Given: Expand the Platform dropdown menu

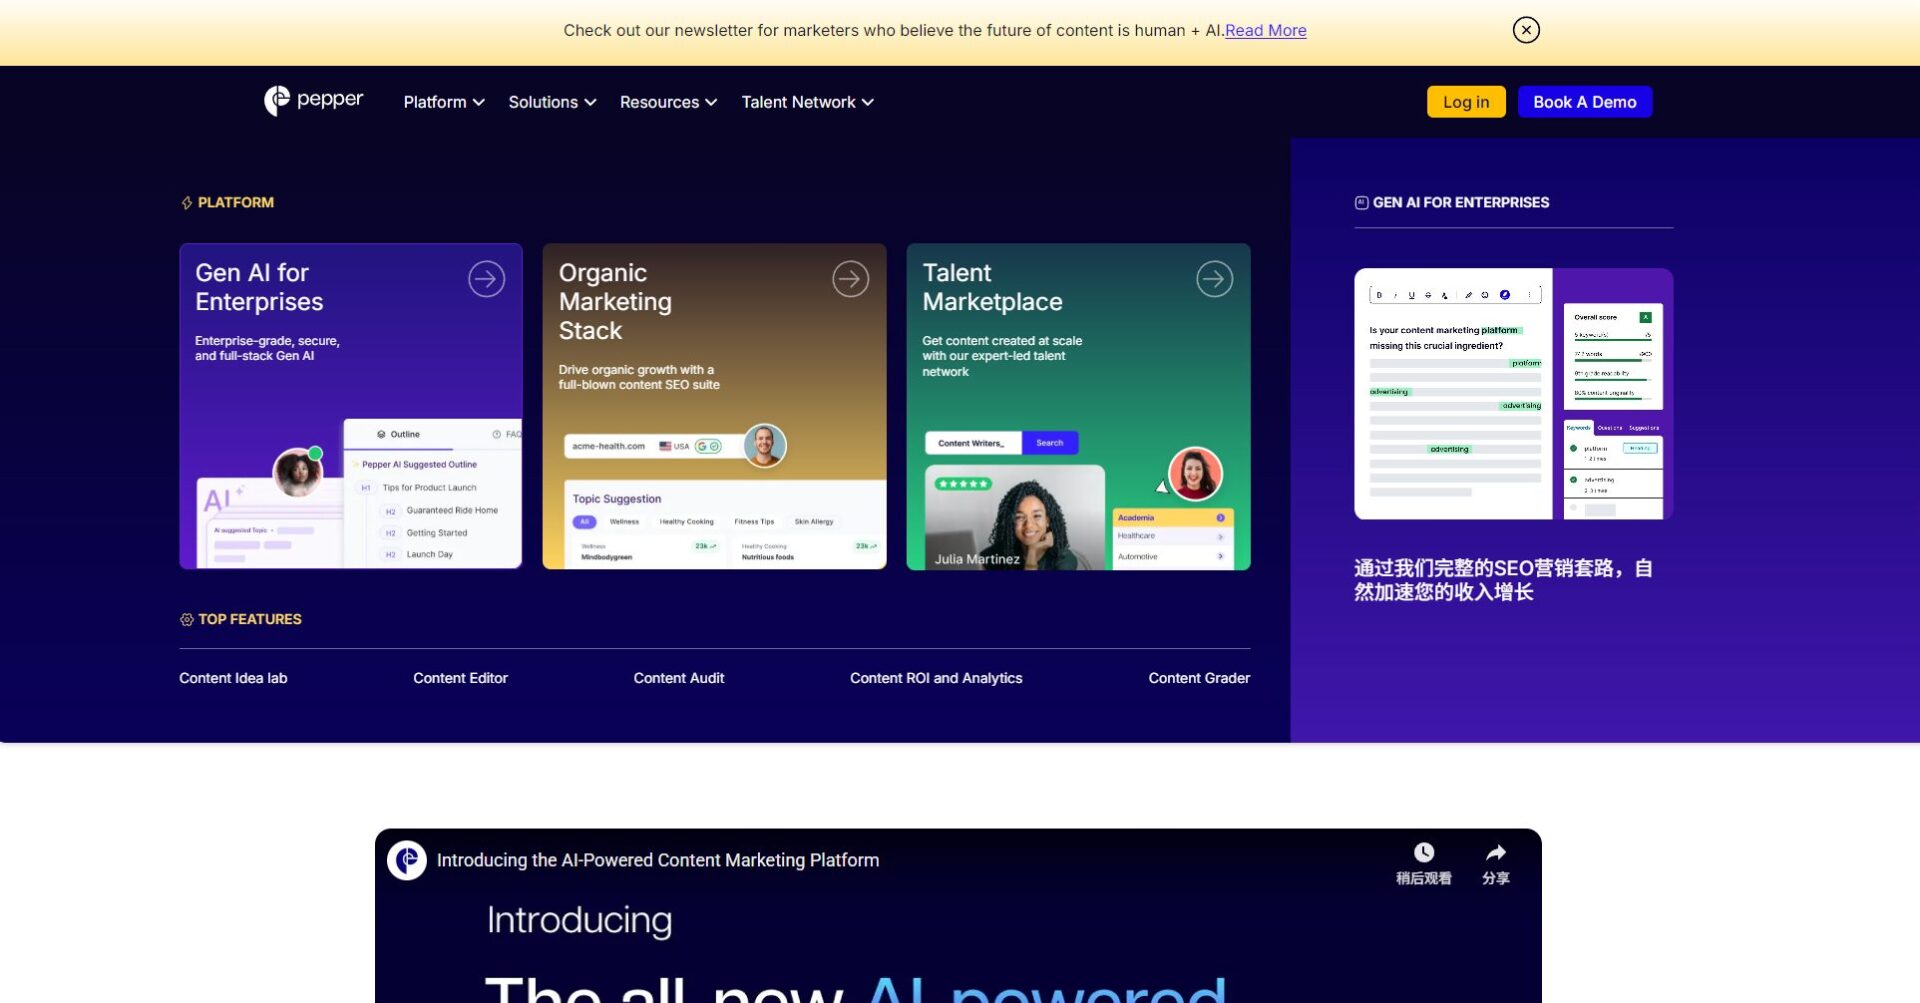Looking at the screenshot, I should point(442,101).
